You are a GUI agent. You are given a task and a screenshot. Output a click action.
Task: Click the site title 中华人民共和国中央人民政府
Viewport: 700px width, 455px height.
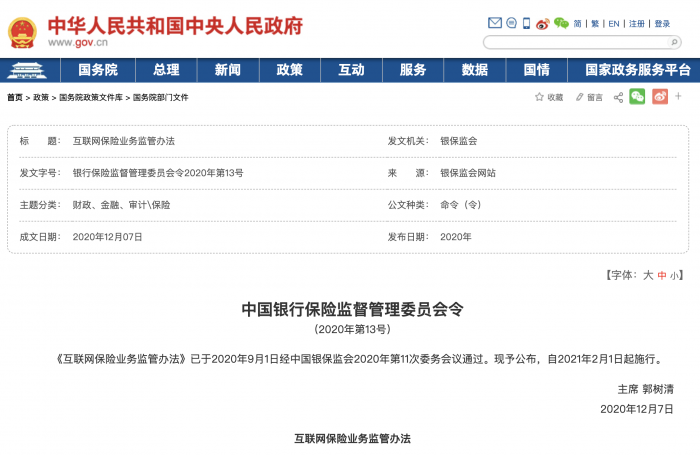(175, 25)
